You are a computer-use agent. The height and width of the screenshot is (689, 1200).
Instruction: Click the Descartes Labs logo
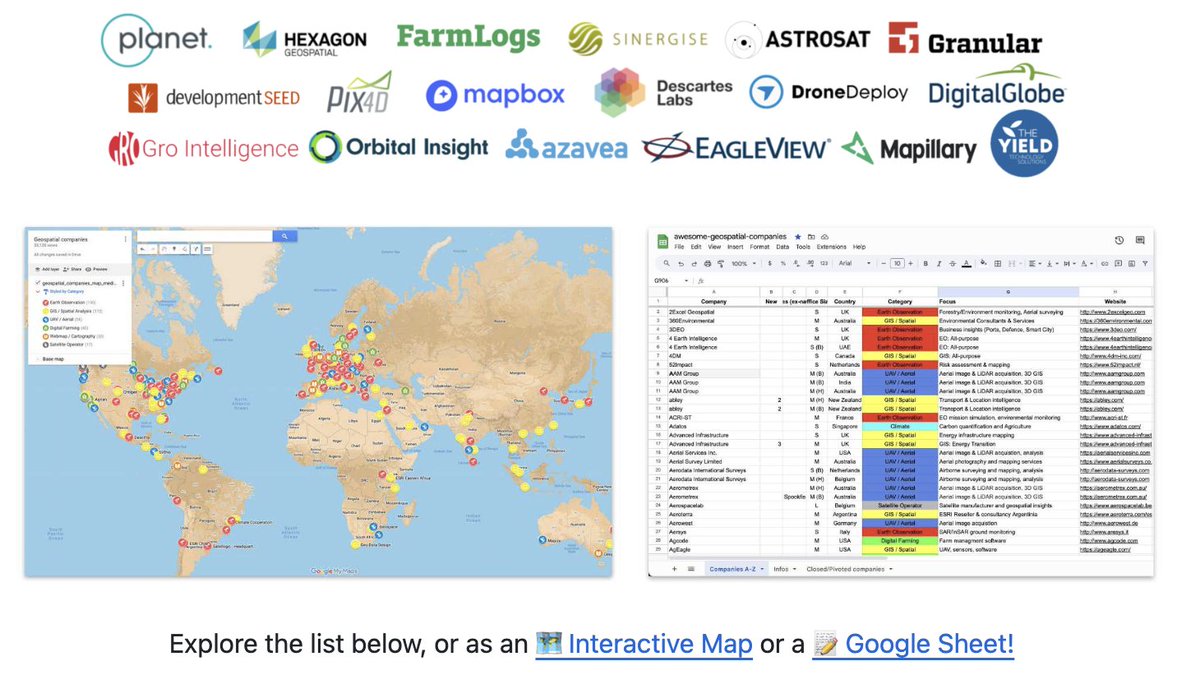(663, 93)
